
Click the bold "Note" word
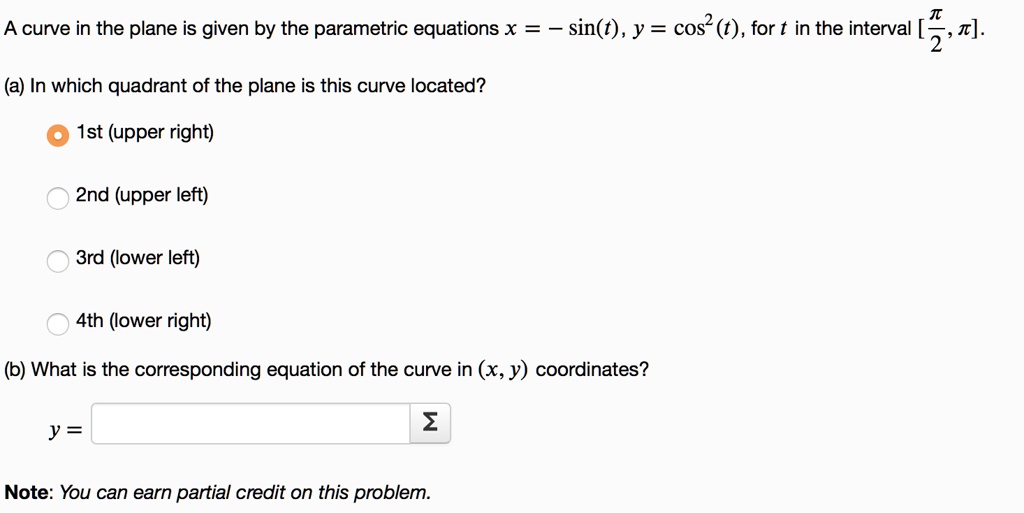coord(26,492)
